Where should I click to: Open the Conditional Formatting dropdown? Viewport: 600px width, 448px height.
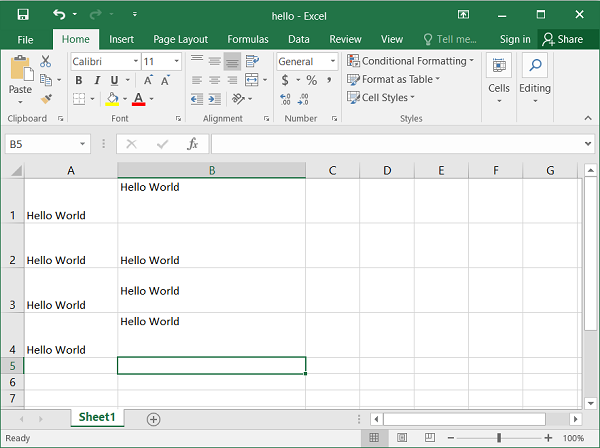410,61
